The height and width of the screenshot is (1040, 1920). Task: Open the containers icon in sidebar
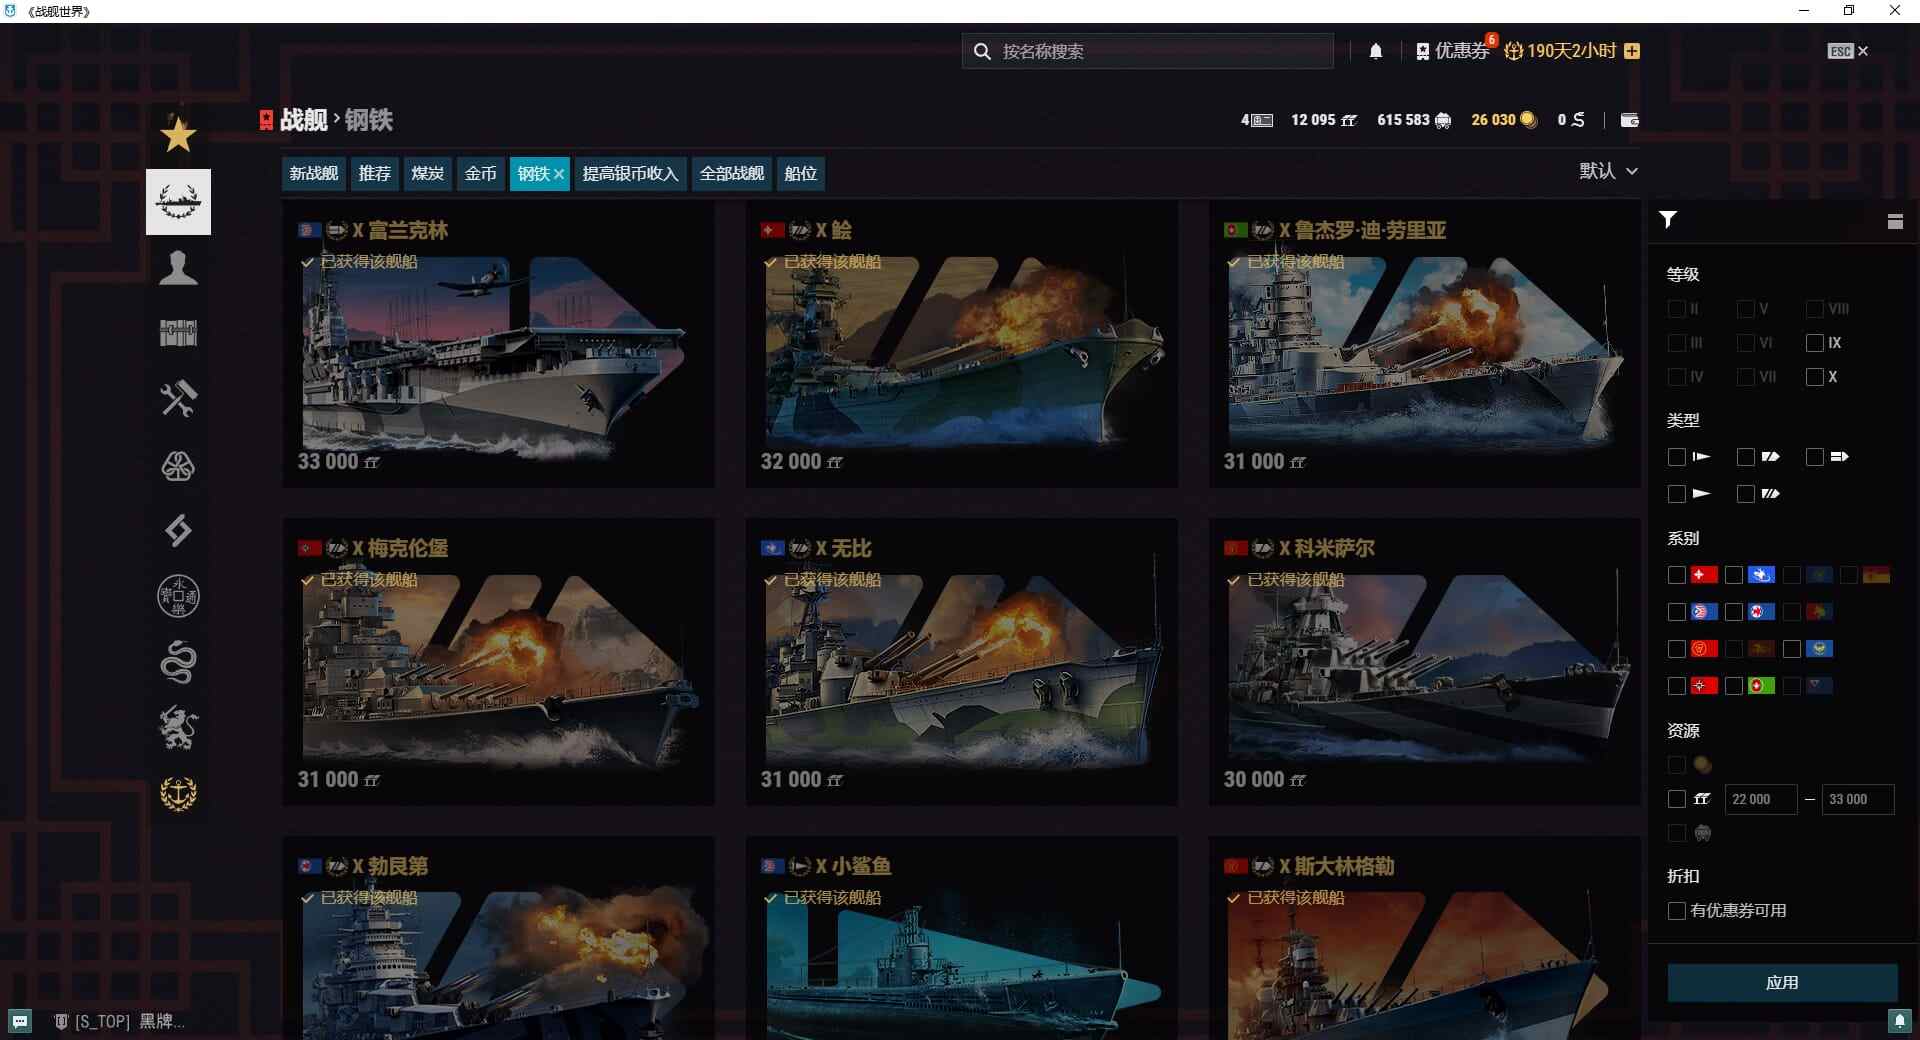pos(178,333)
